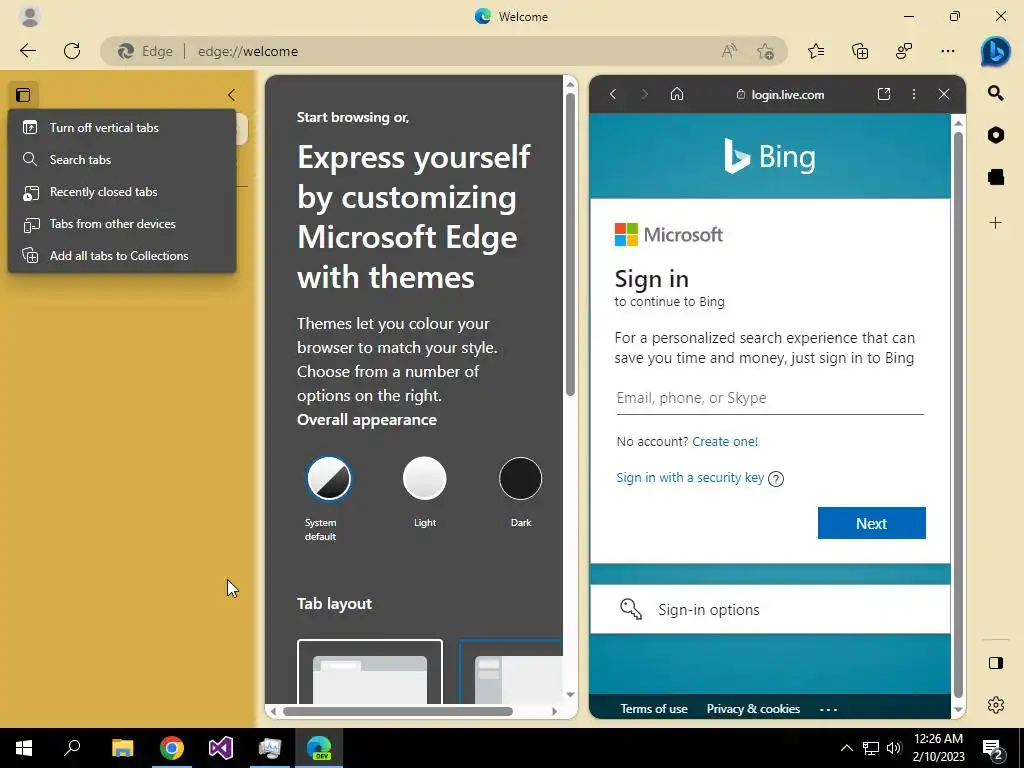Go back with the browser back arrow
Screen dimensions: 1024x768
pos(27,51)
